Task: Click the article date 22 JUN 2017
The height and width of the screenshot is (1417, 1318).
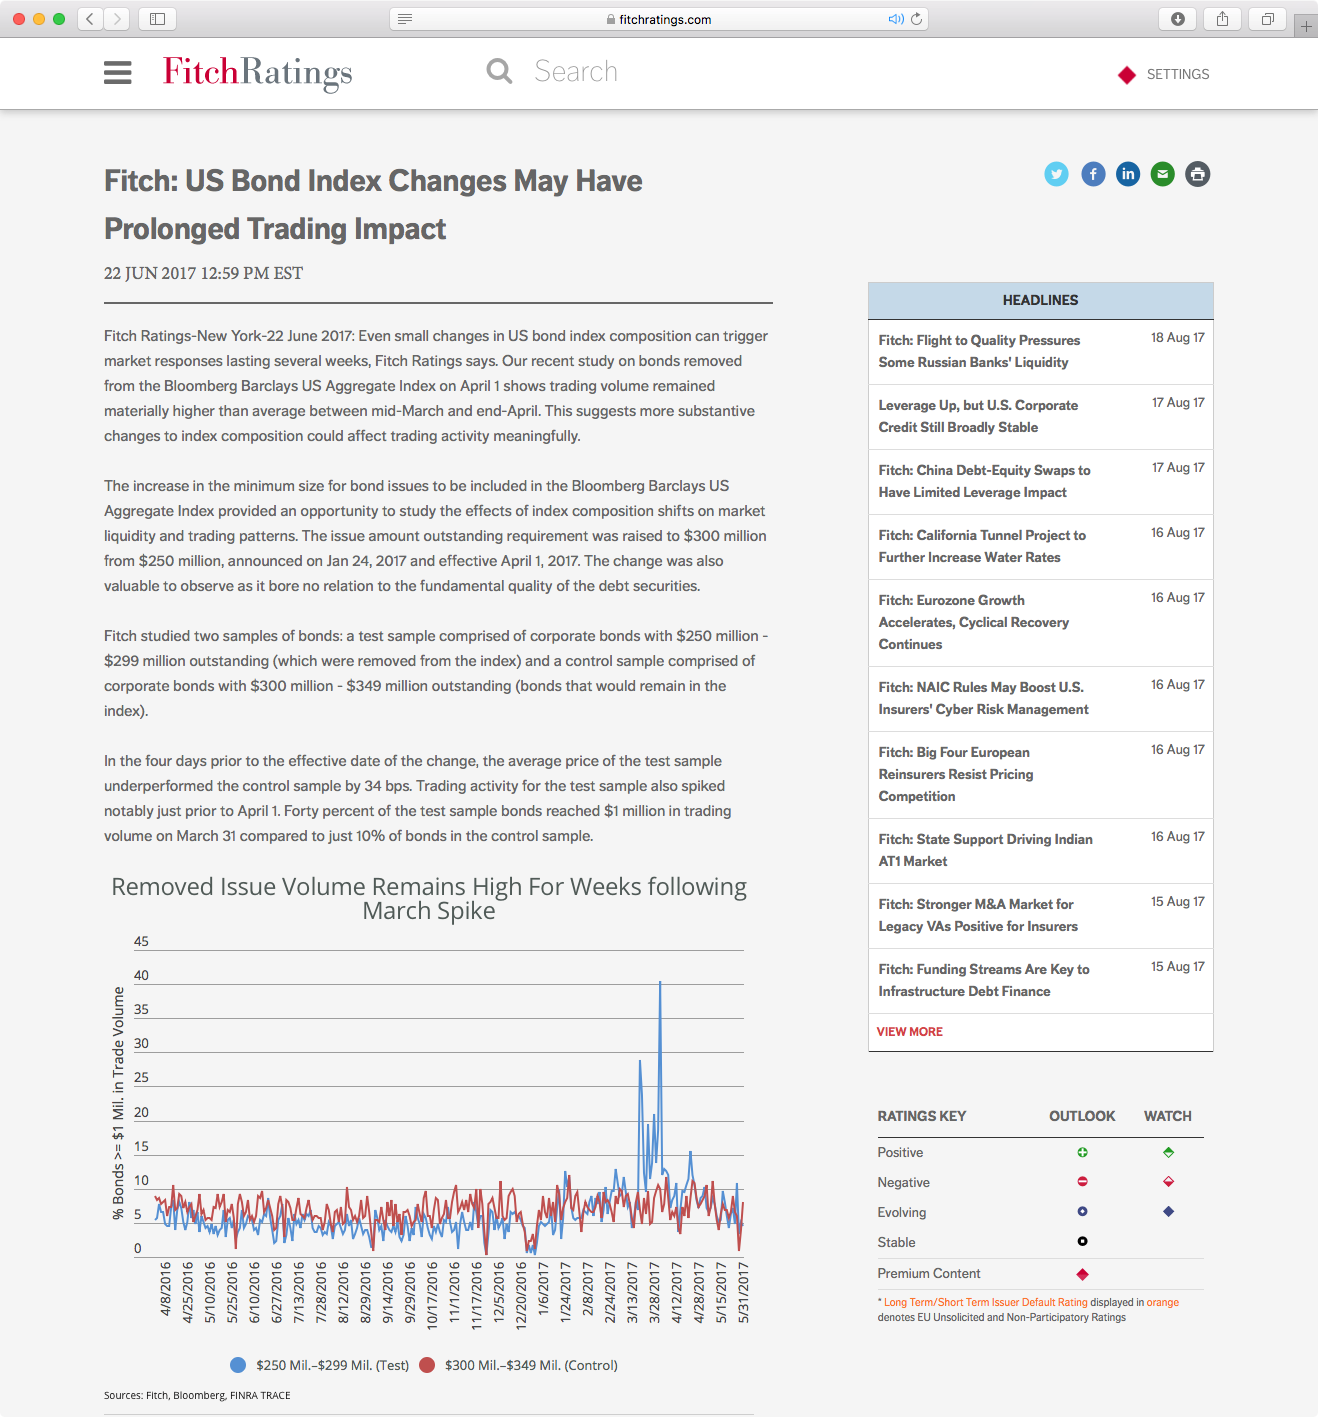Action: (203, 274)
